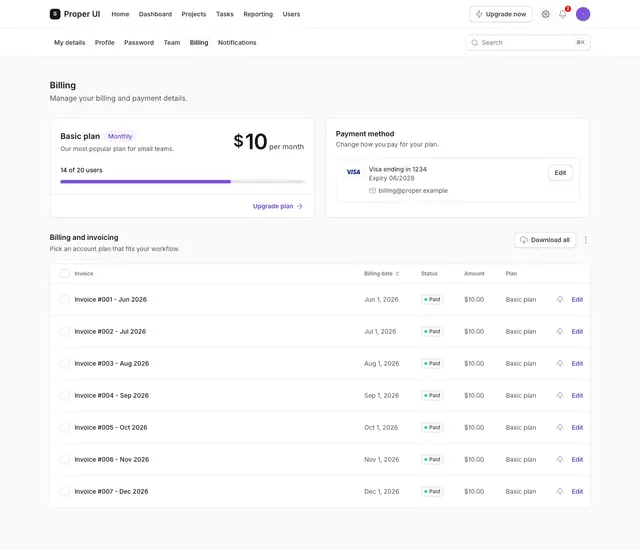
Task: Download Invoice #006 with its cloud icon
Action: tap(560, 459)
